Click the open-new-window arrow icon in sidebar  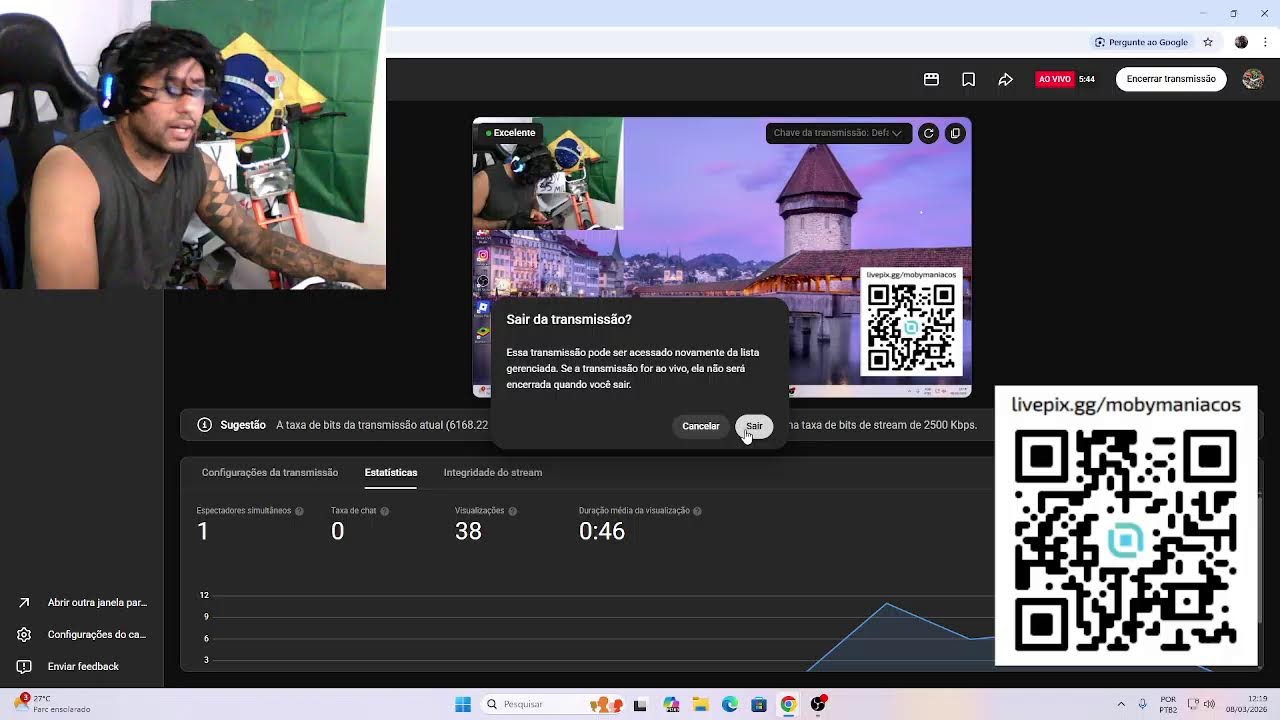pyautogui.click(x=24, y=603)
